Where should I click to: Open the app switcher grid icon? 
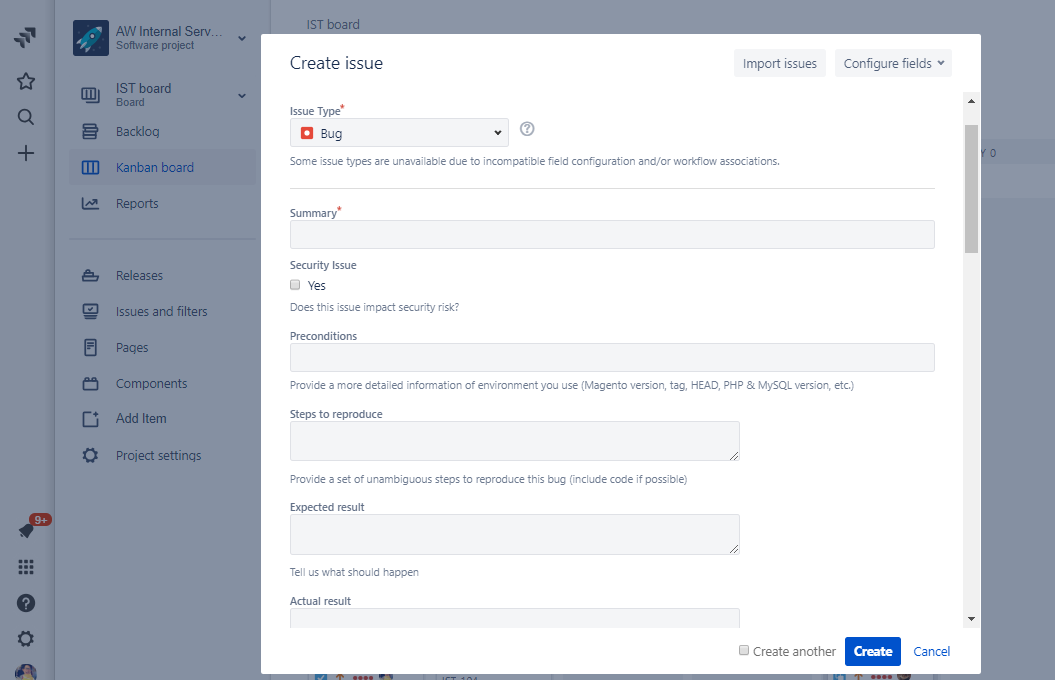pos(25,566)
